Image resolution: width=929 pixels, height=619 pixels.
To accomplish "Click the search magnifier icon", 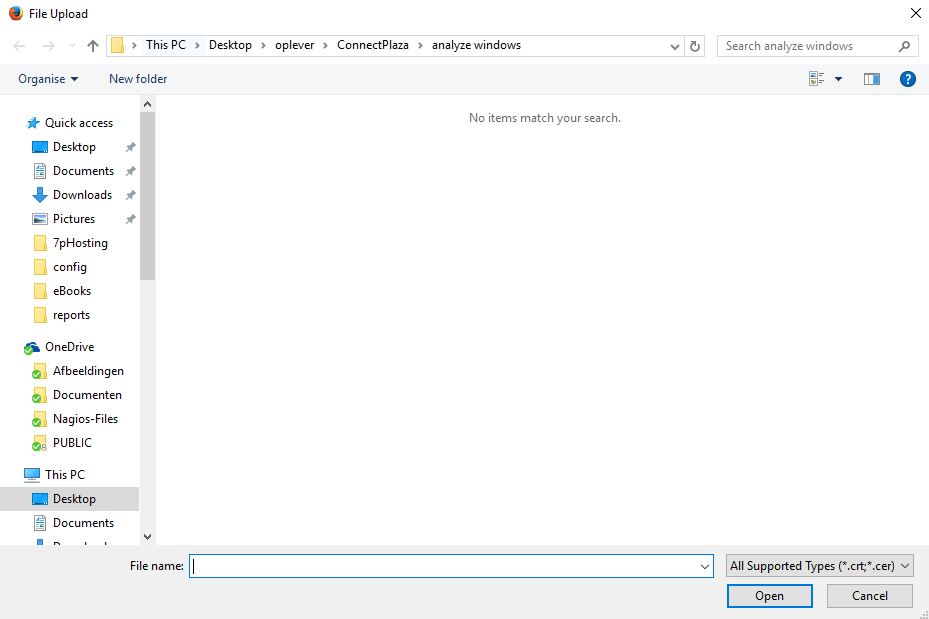I will coord(904,46).
